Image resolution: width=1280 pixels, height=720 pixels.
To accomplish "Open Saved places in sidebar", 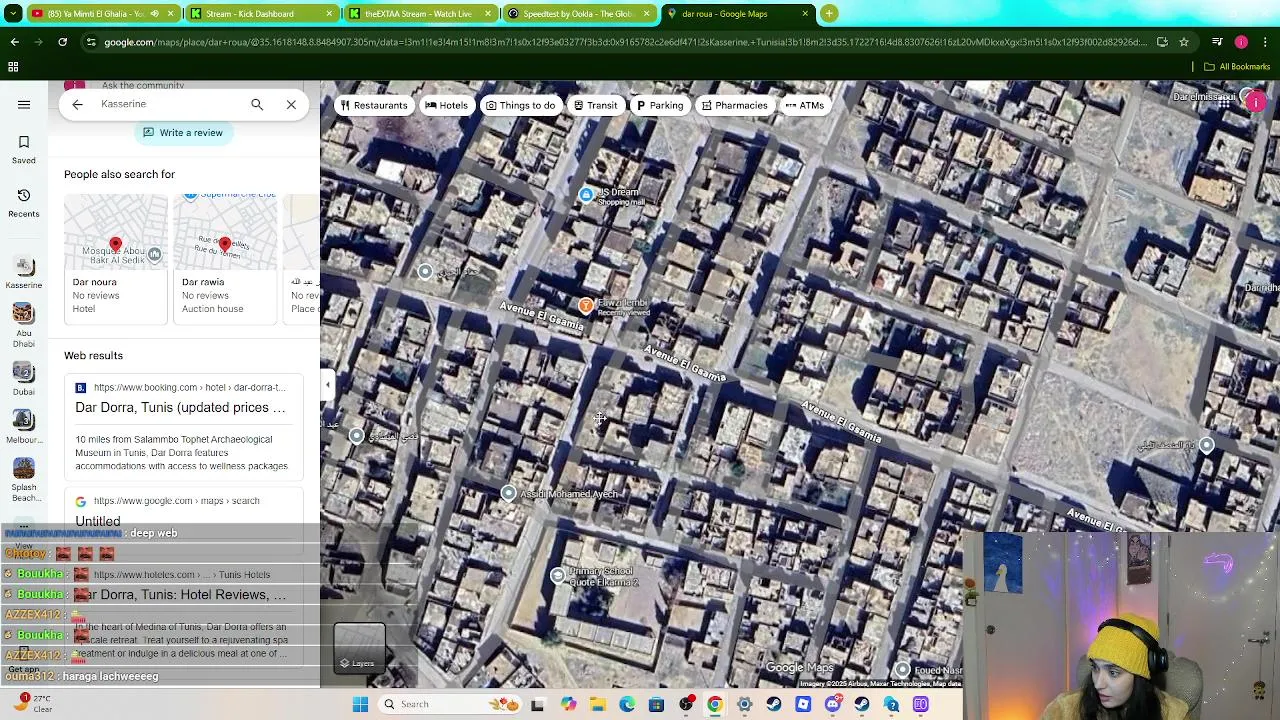I will click(x=24, y=149).
